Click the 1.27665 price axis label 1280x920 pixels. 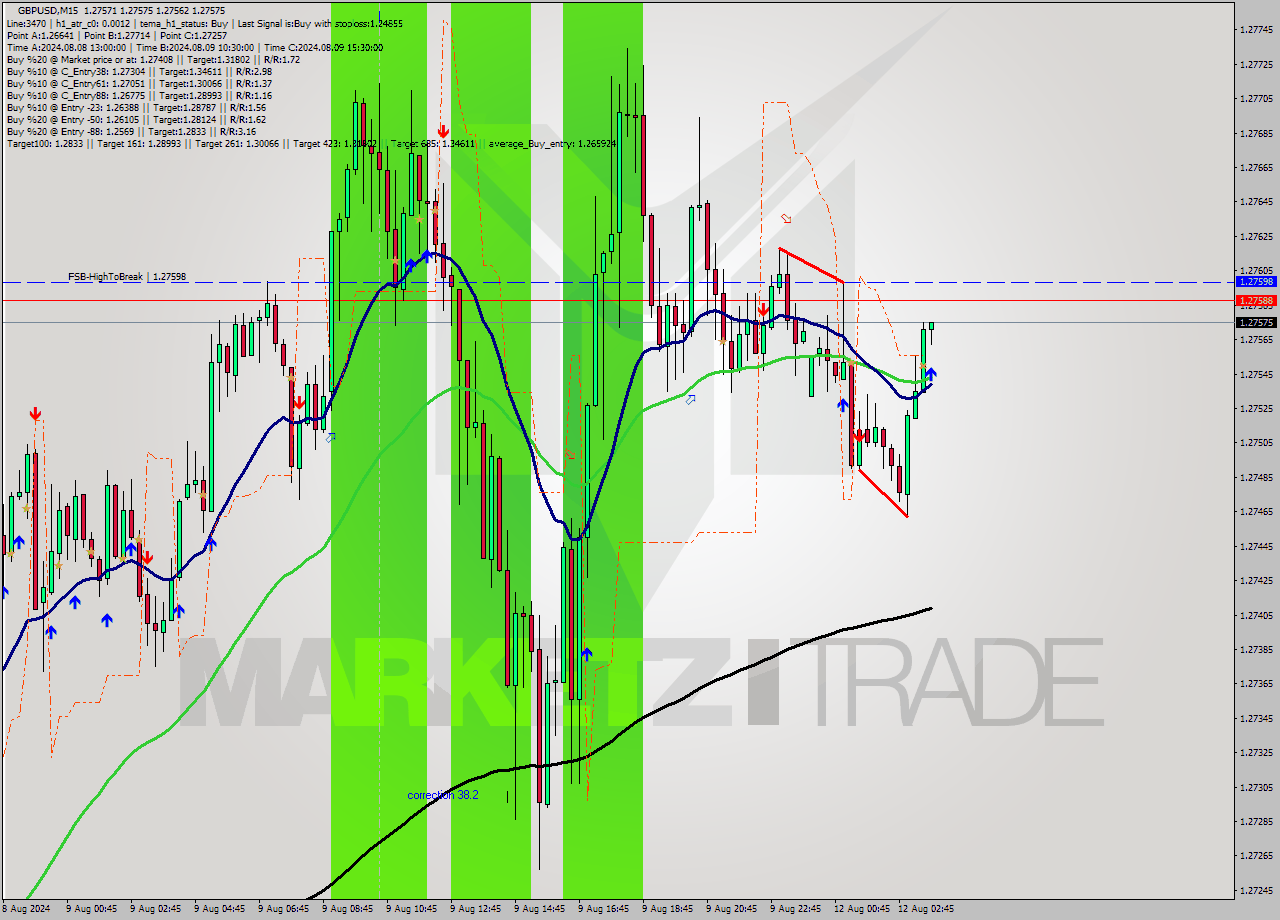point(1256,167)
